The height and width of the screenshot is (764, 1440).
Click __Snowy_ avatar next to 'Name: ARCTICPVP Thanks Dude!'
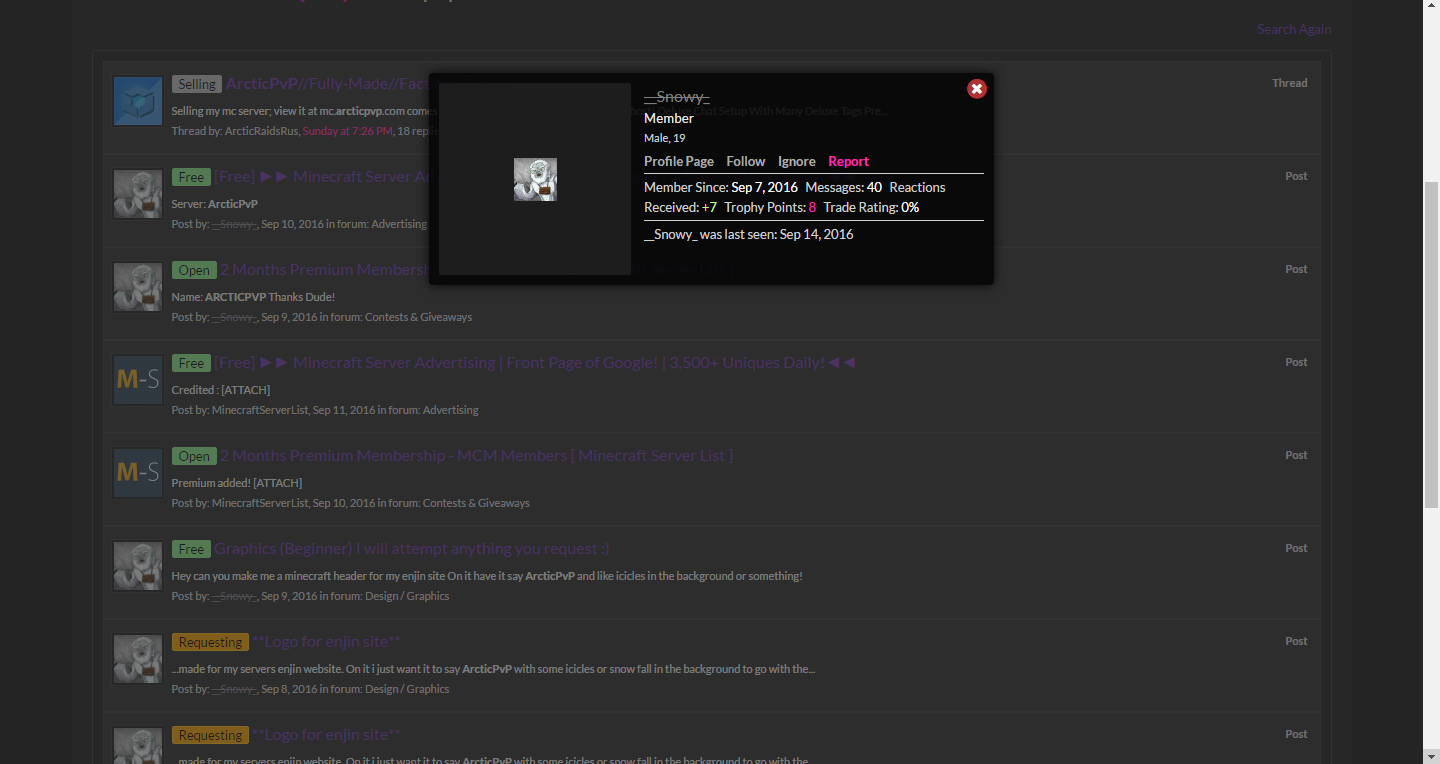coord(138,287)
